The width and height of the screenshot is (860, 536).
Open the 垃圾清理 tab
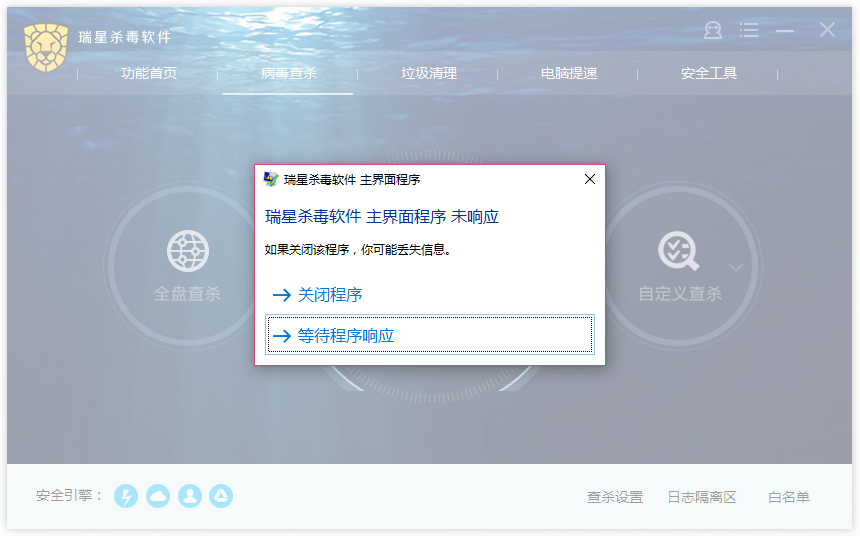point(429,73)
